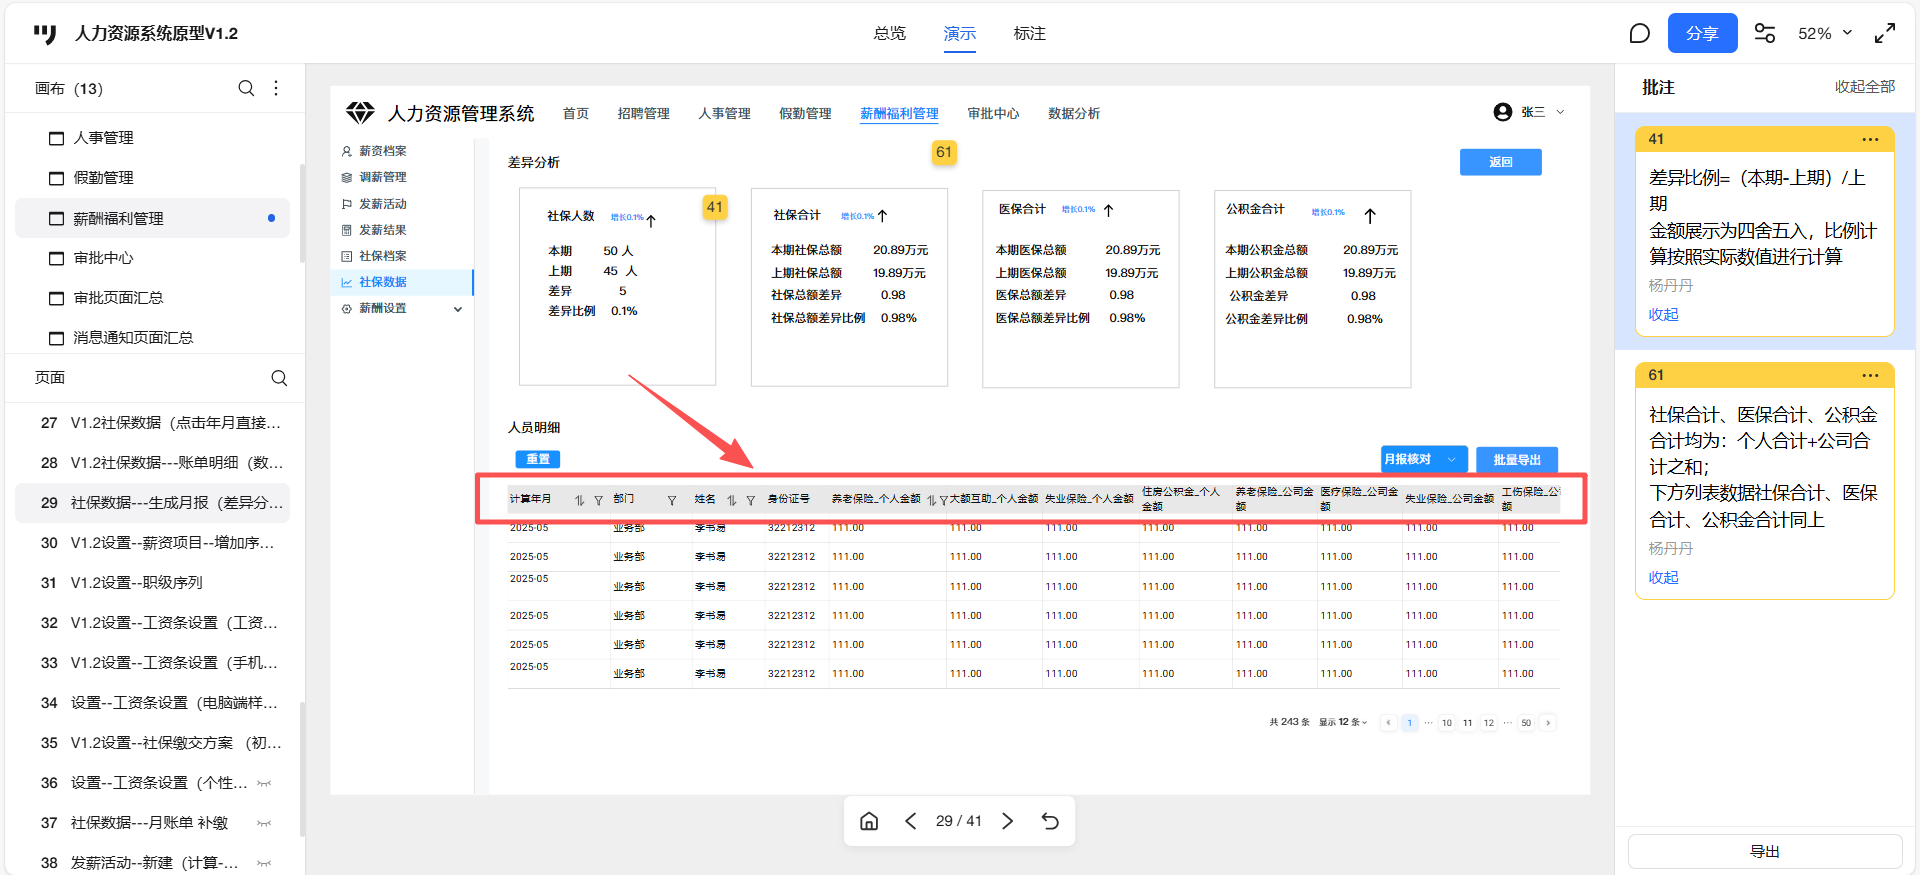Toggle annotation marker 41 on the card

(714, 207)
